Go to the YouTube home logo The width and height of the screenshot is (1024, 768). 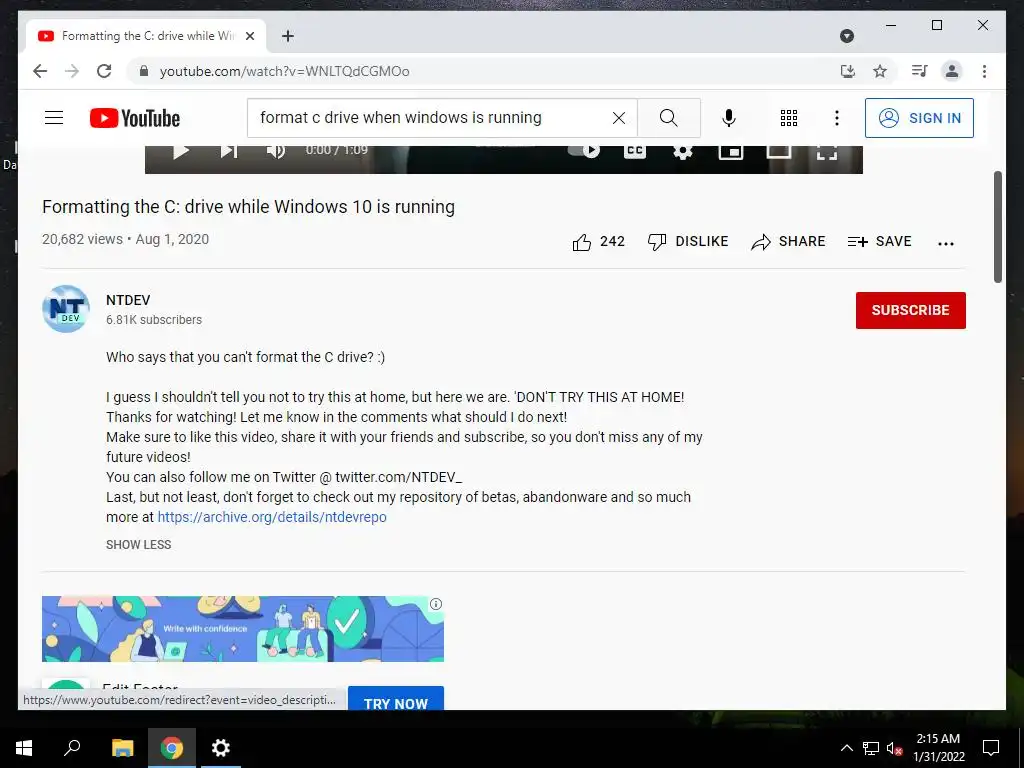(135, 118)
